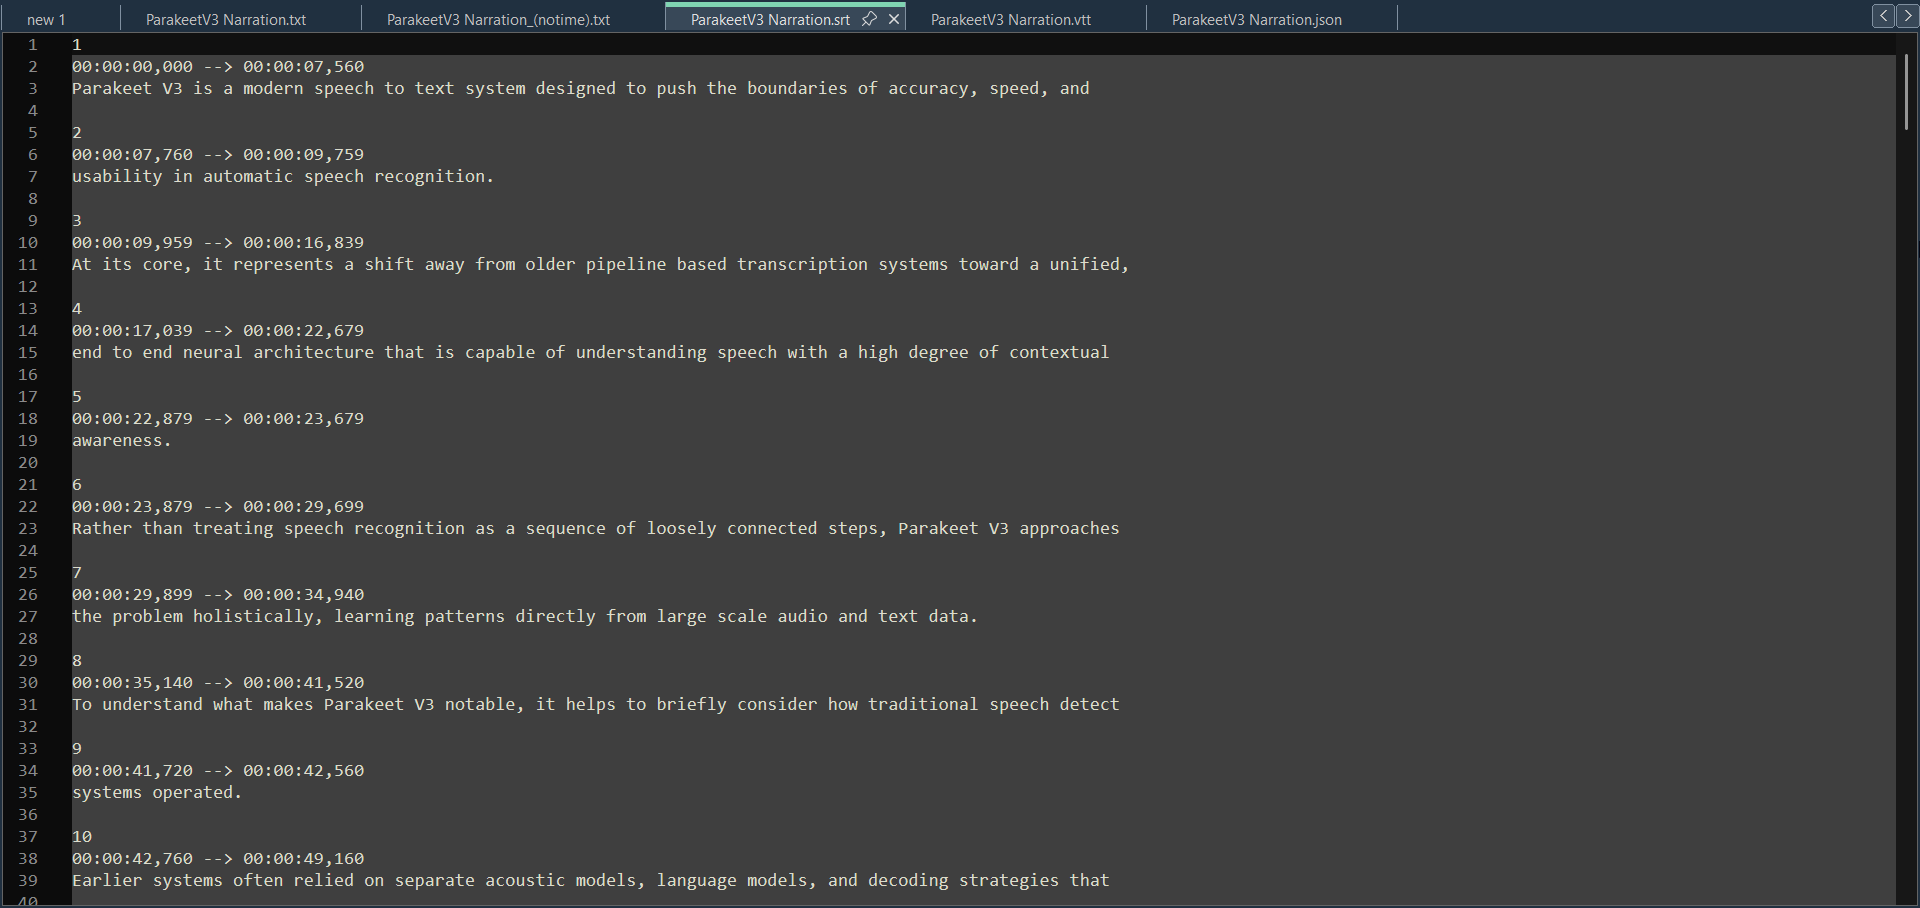This screenshot has width=1920, height=908.
Task: Click the line starting 'To understand what makes'
Action: (596, 705)
